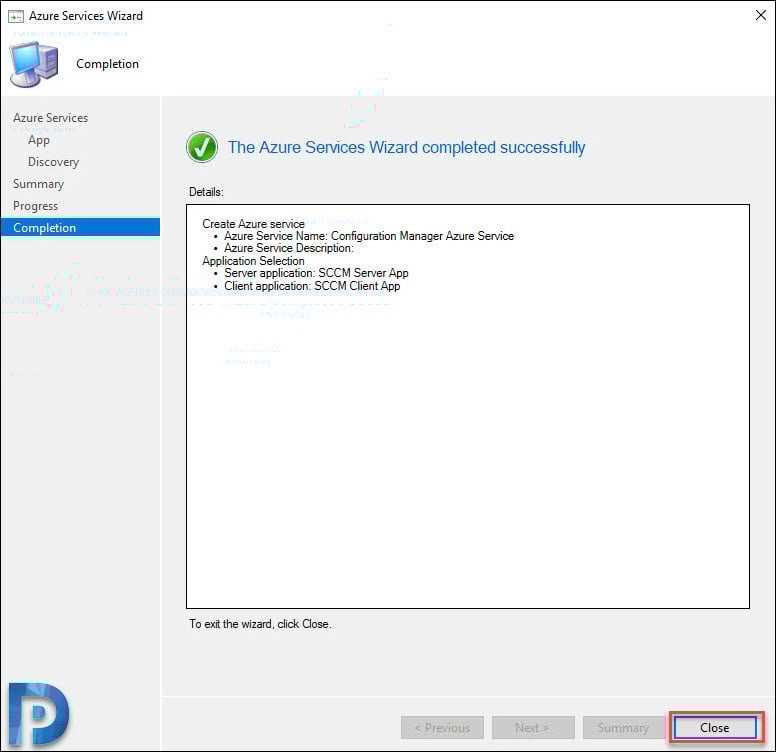Select the Azure Services step in sidebar
The width and height of the screenshot is (776, 752).
click(x=50, y=118)
